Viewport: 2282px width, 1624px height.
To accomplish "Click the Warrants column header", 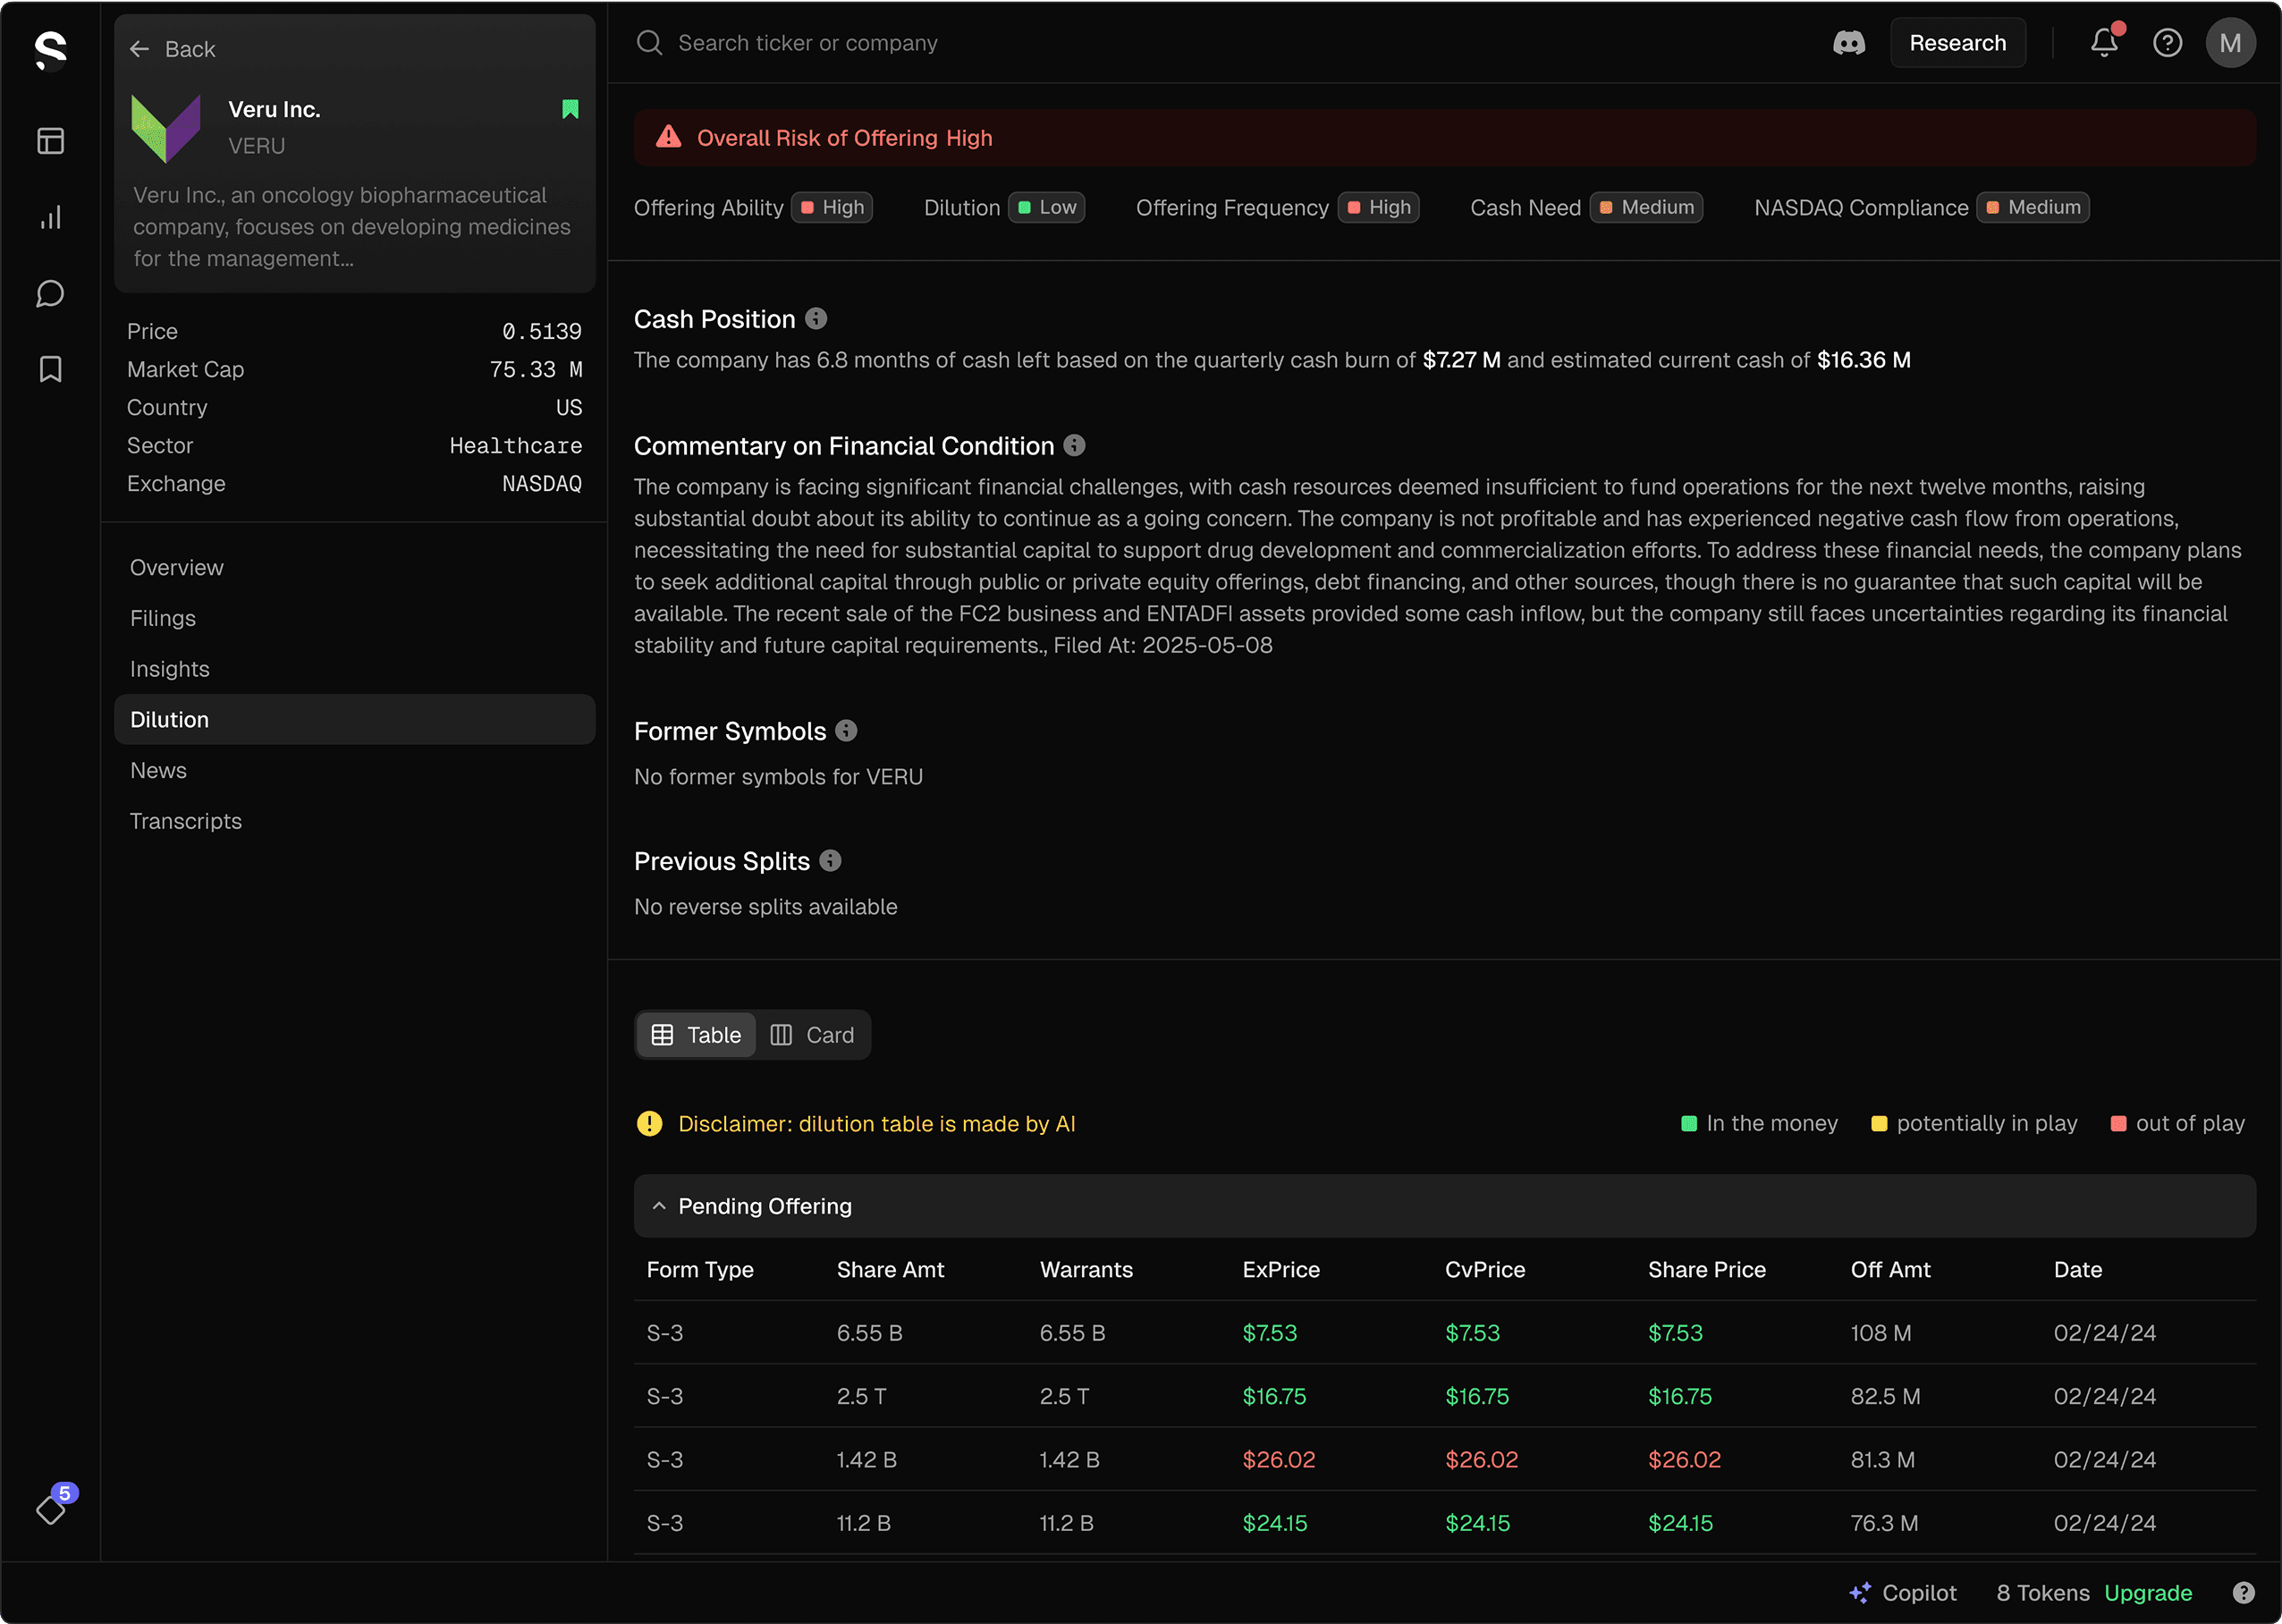I will click(1086, 1270).
